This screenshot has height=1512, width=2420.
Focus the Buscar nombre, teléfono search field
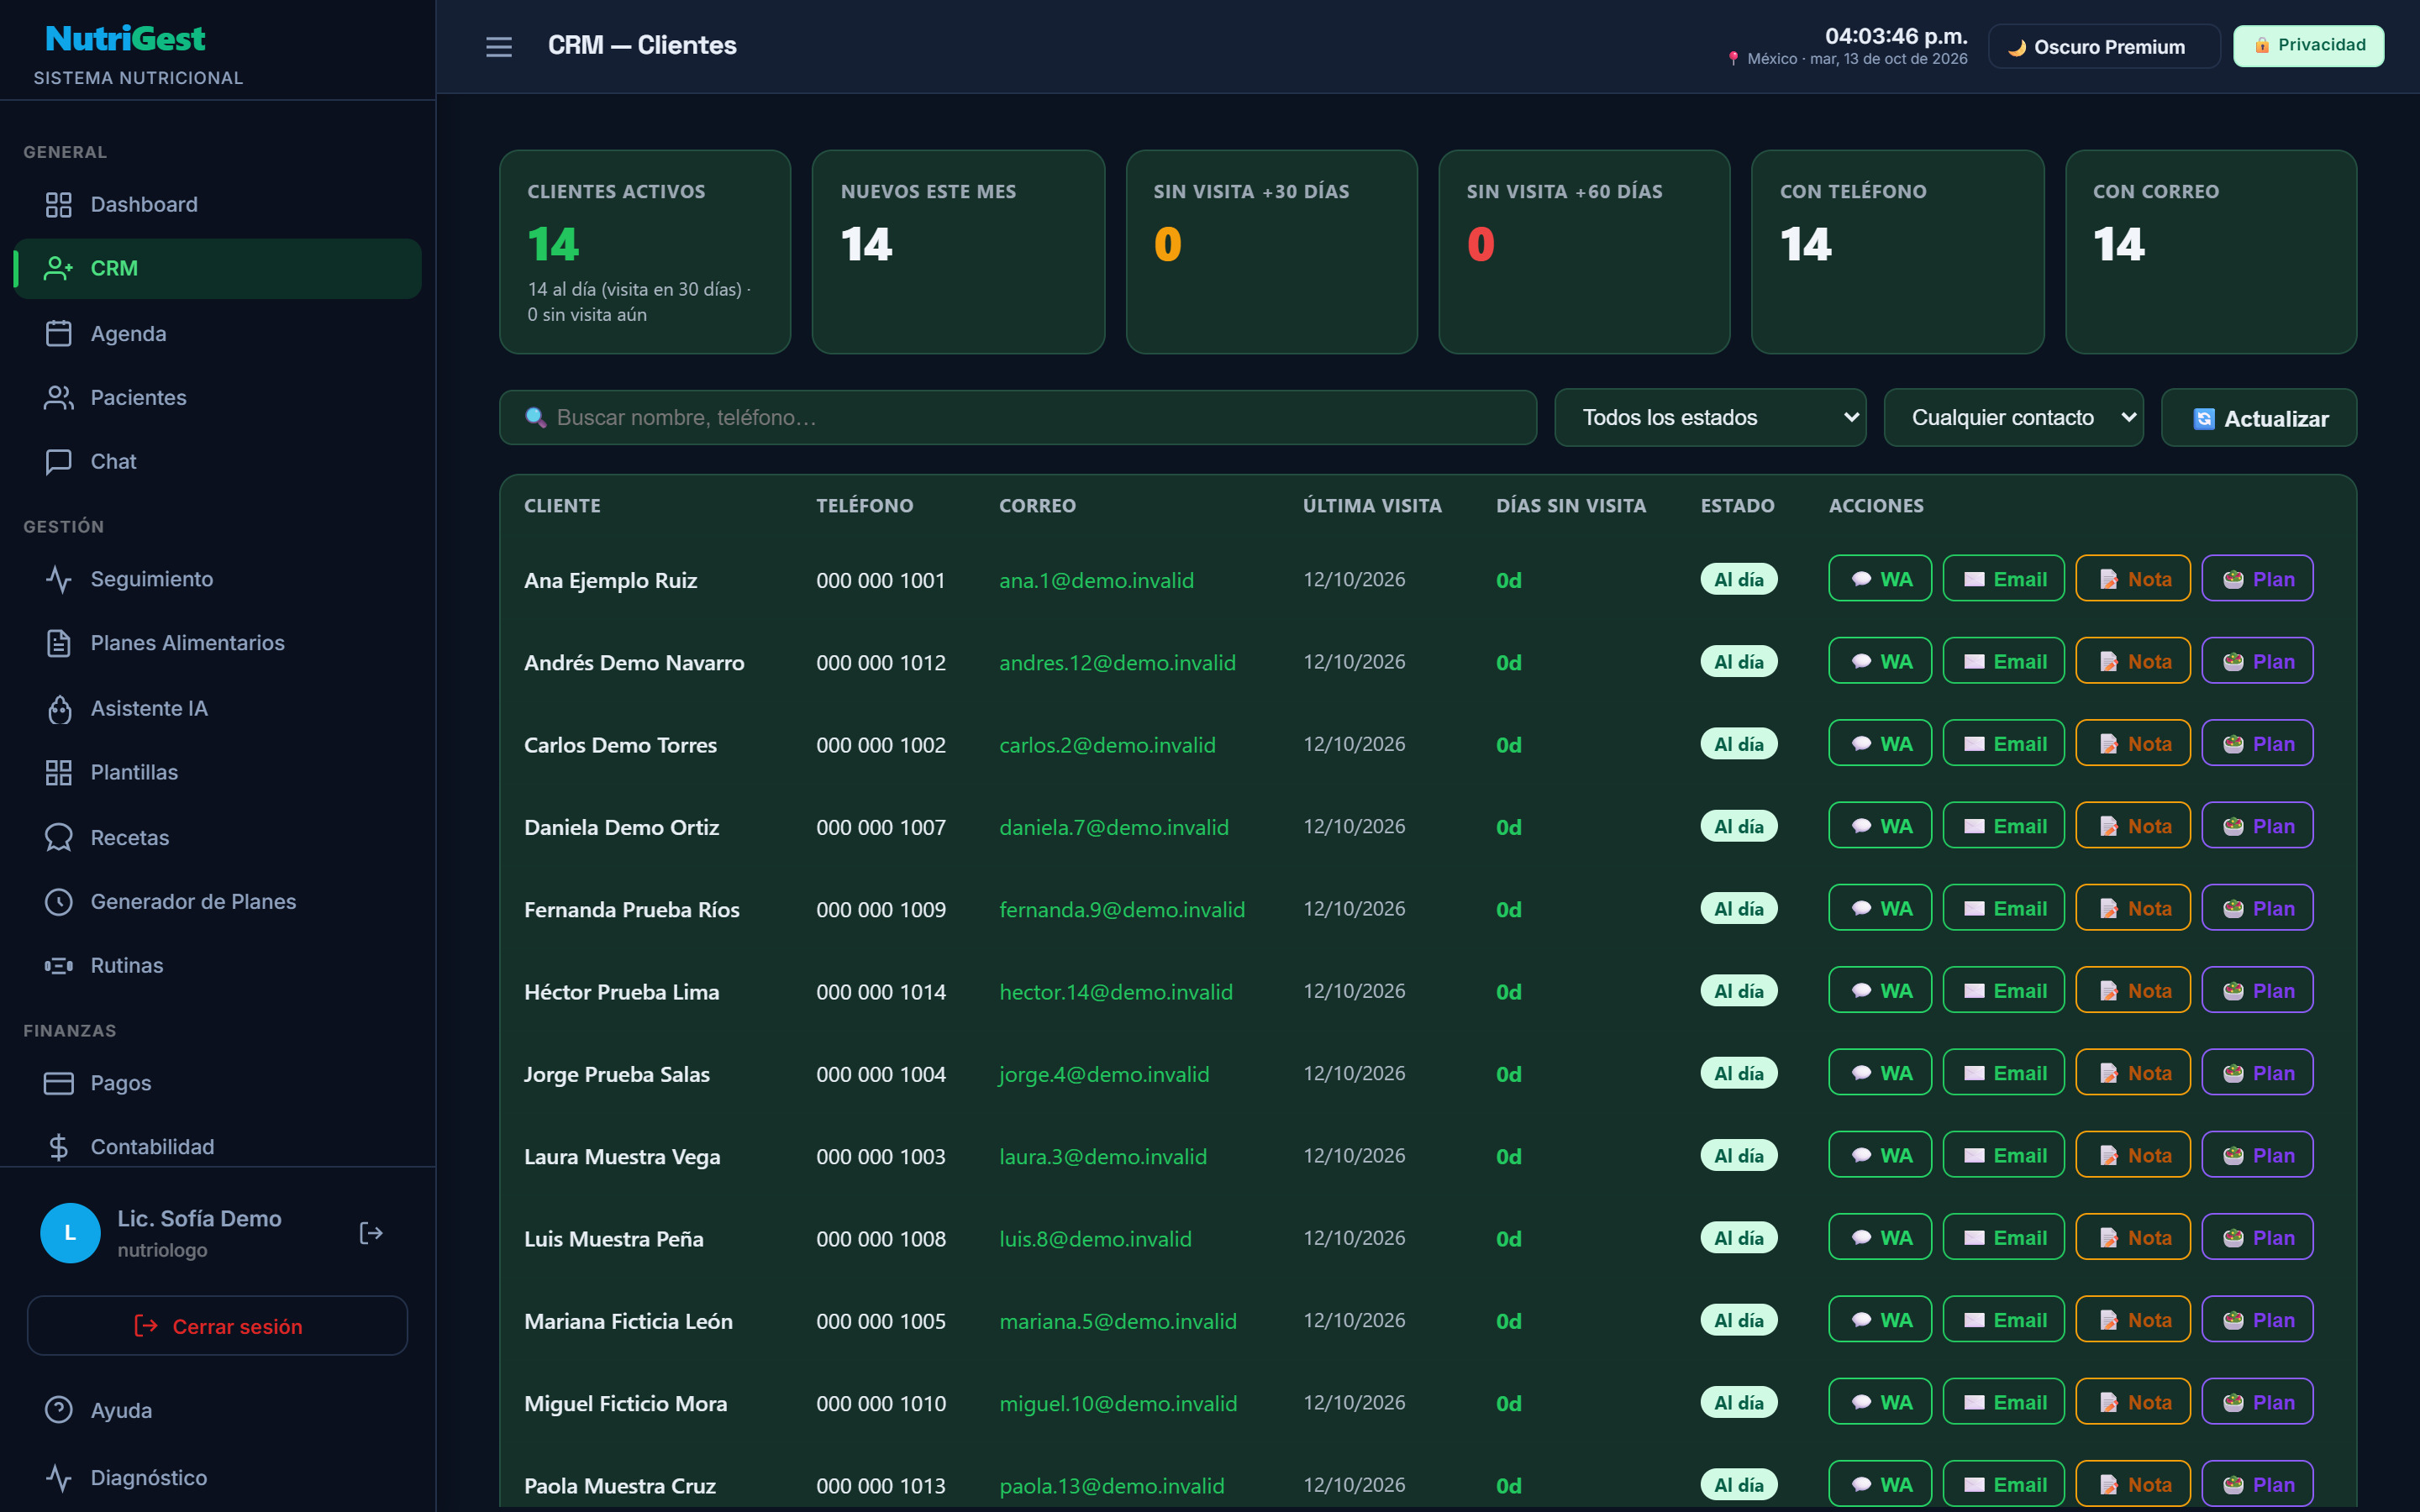(x=1017, y=417)
